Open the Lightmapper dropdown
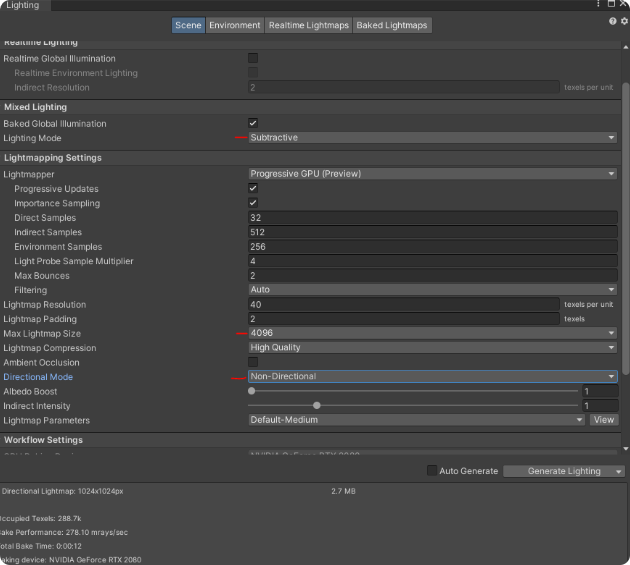The height and width of the screenshot is (565, 630). click(432, 174)
